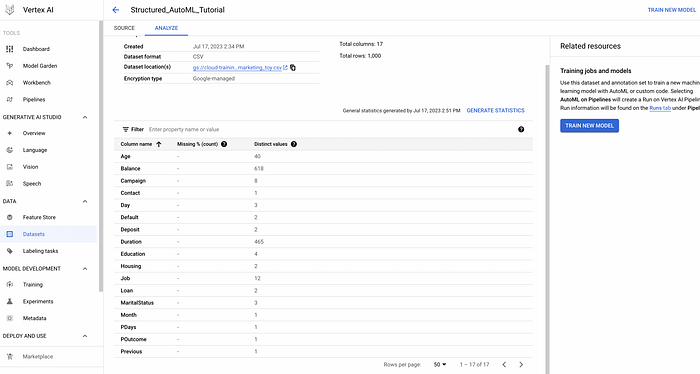Switch to the Source tab
The image size is (700, 374).
(124, 28)
